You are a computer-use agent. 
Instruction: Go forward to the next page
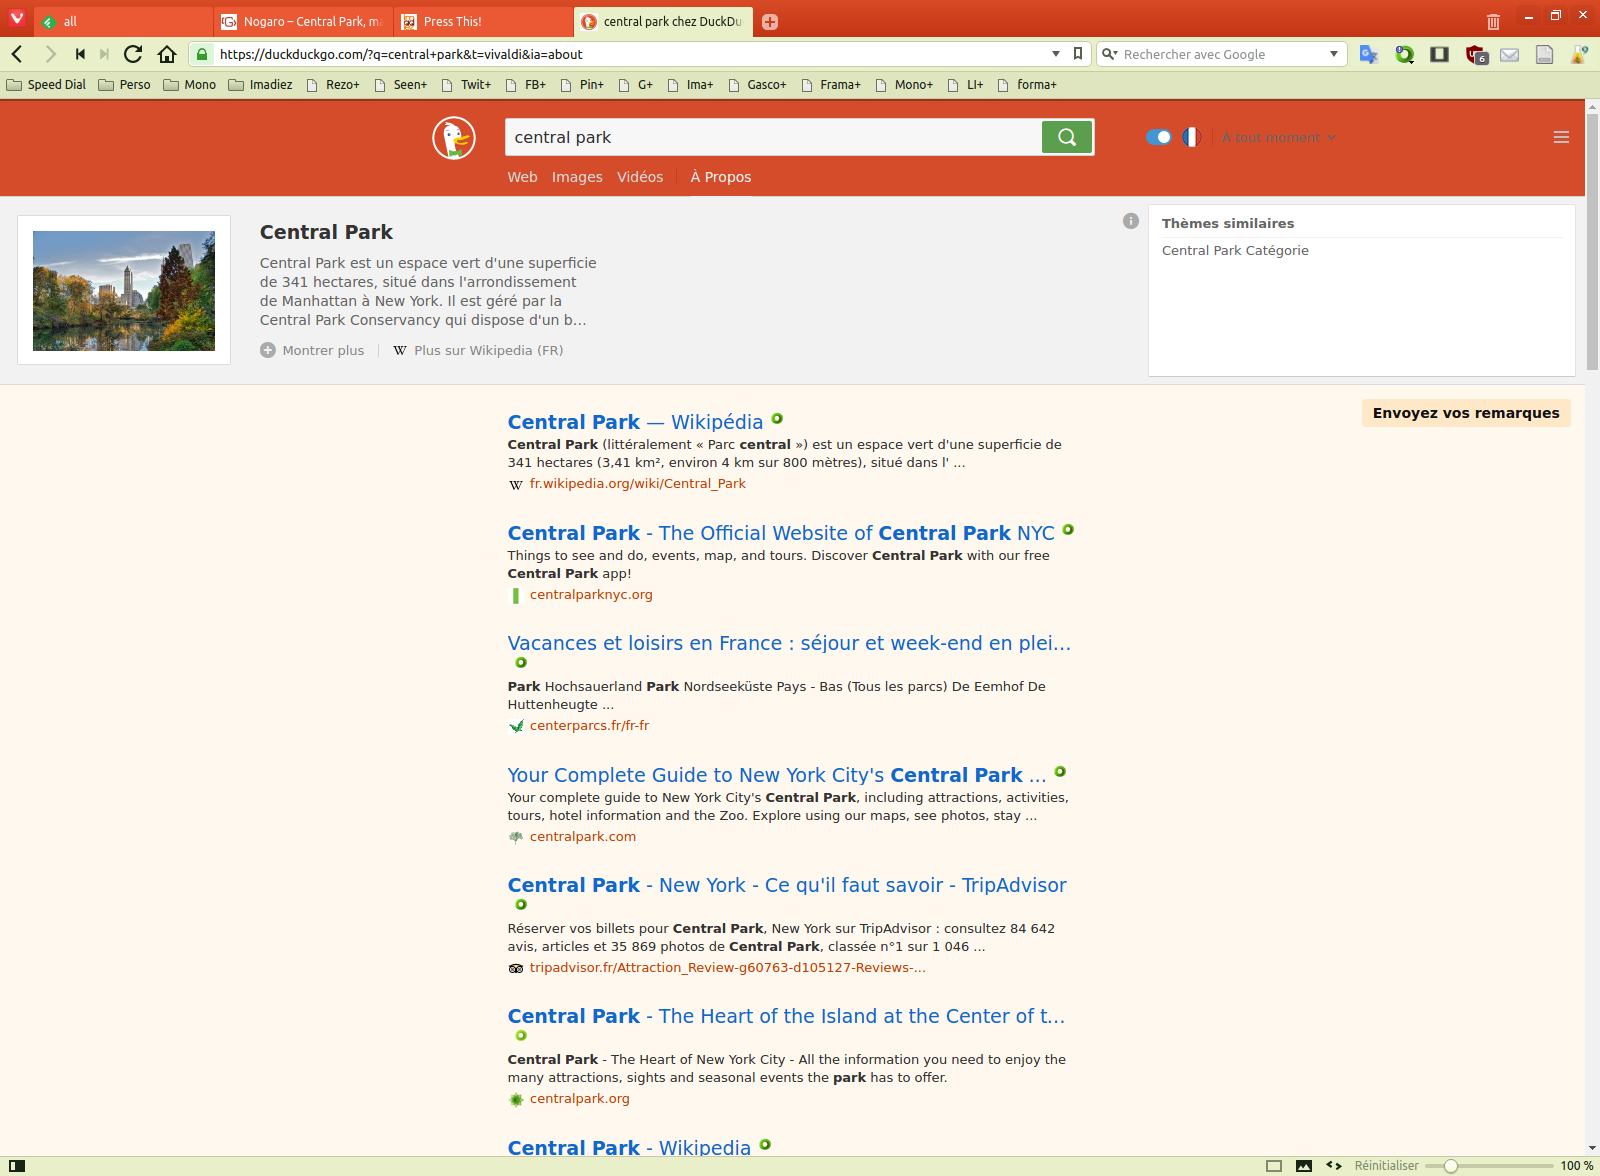coord(50,54)
